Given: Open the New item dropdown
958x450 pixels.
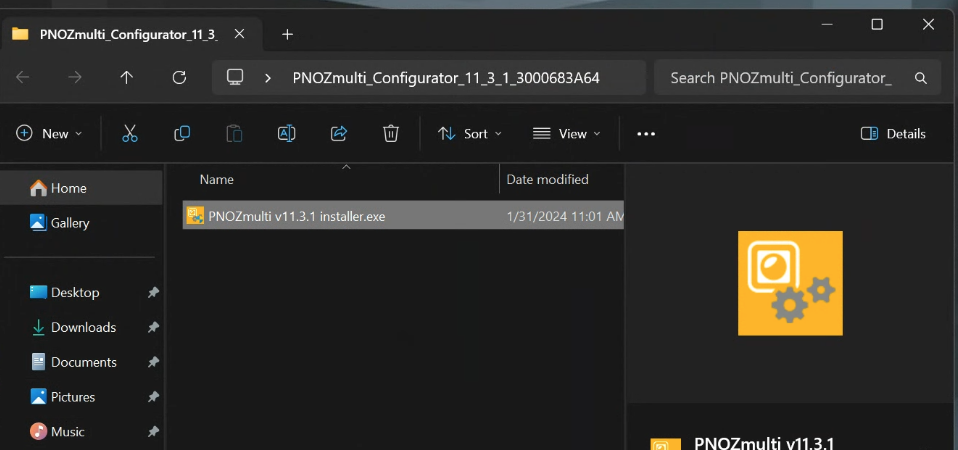Looking at the screenshot, I should (x=49, y=134).
